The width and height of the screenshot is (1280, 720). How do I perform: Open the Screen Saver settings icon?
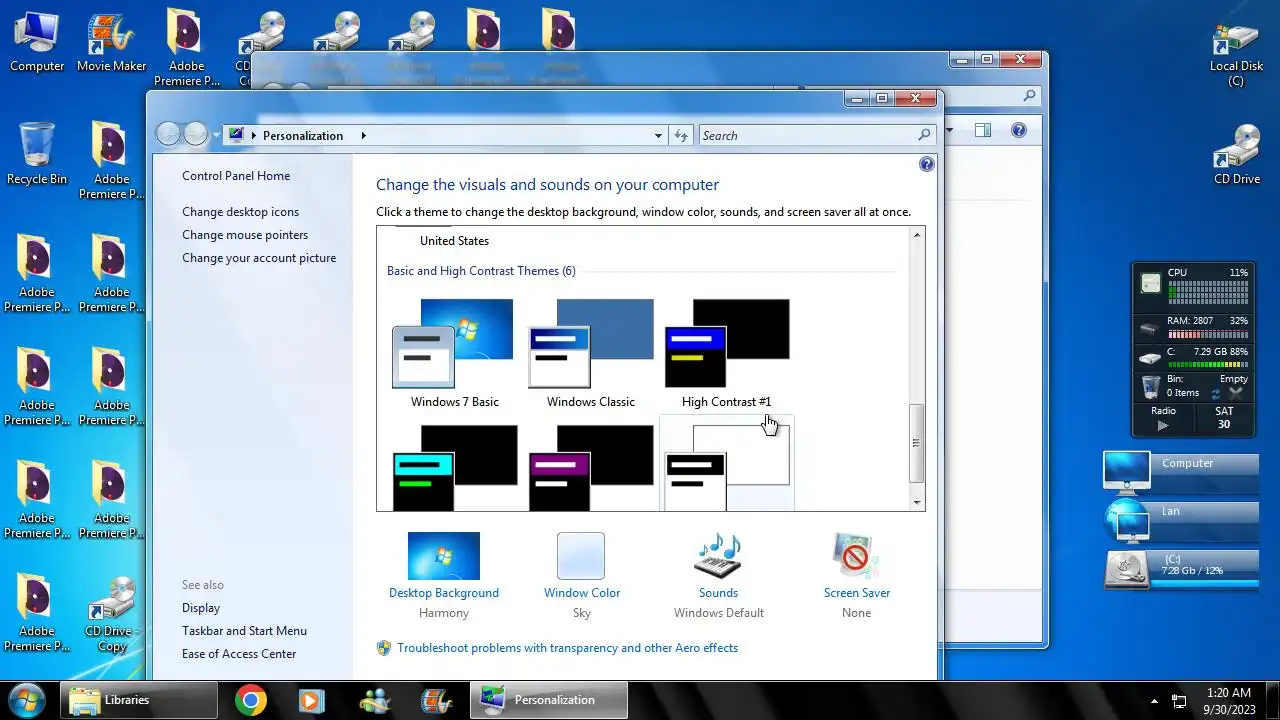click(856, 556)
